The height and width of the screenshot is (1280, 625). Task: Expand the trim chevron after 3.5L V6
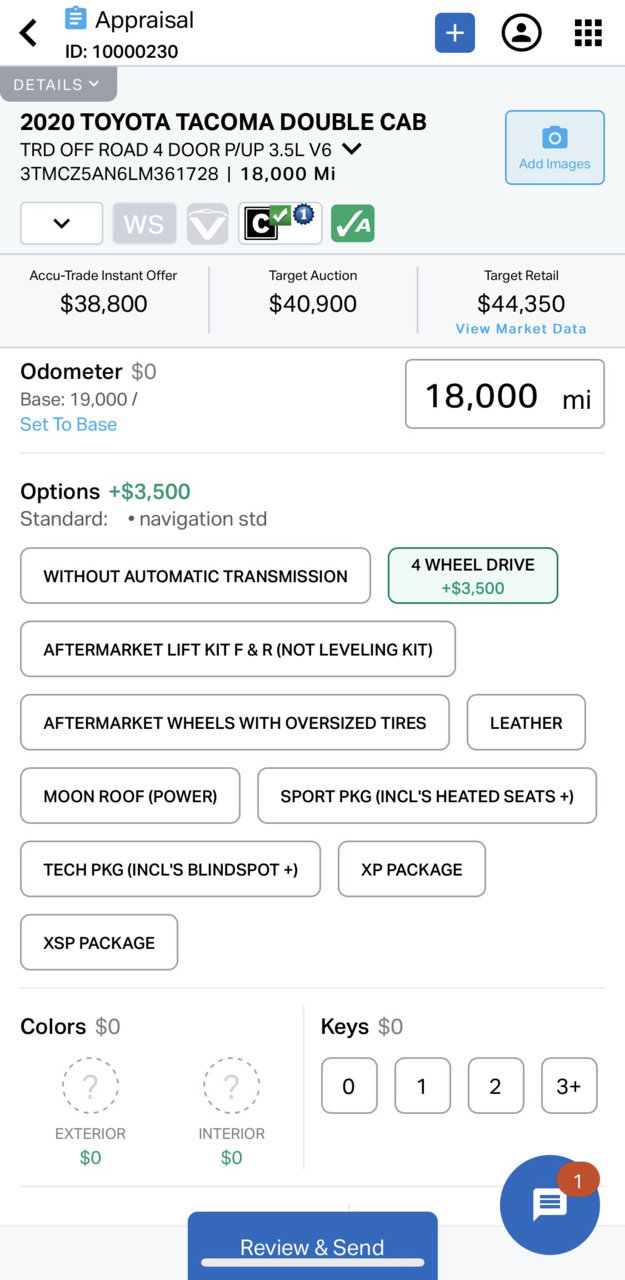351,150
